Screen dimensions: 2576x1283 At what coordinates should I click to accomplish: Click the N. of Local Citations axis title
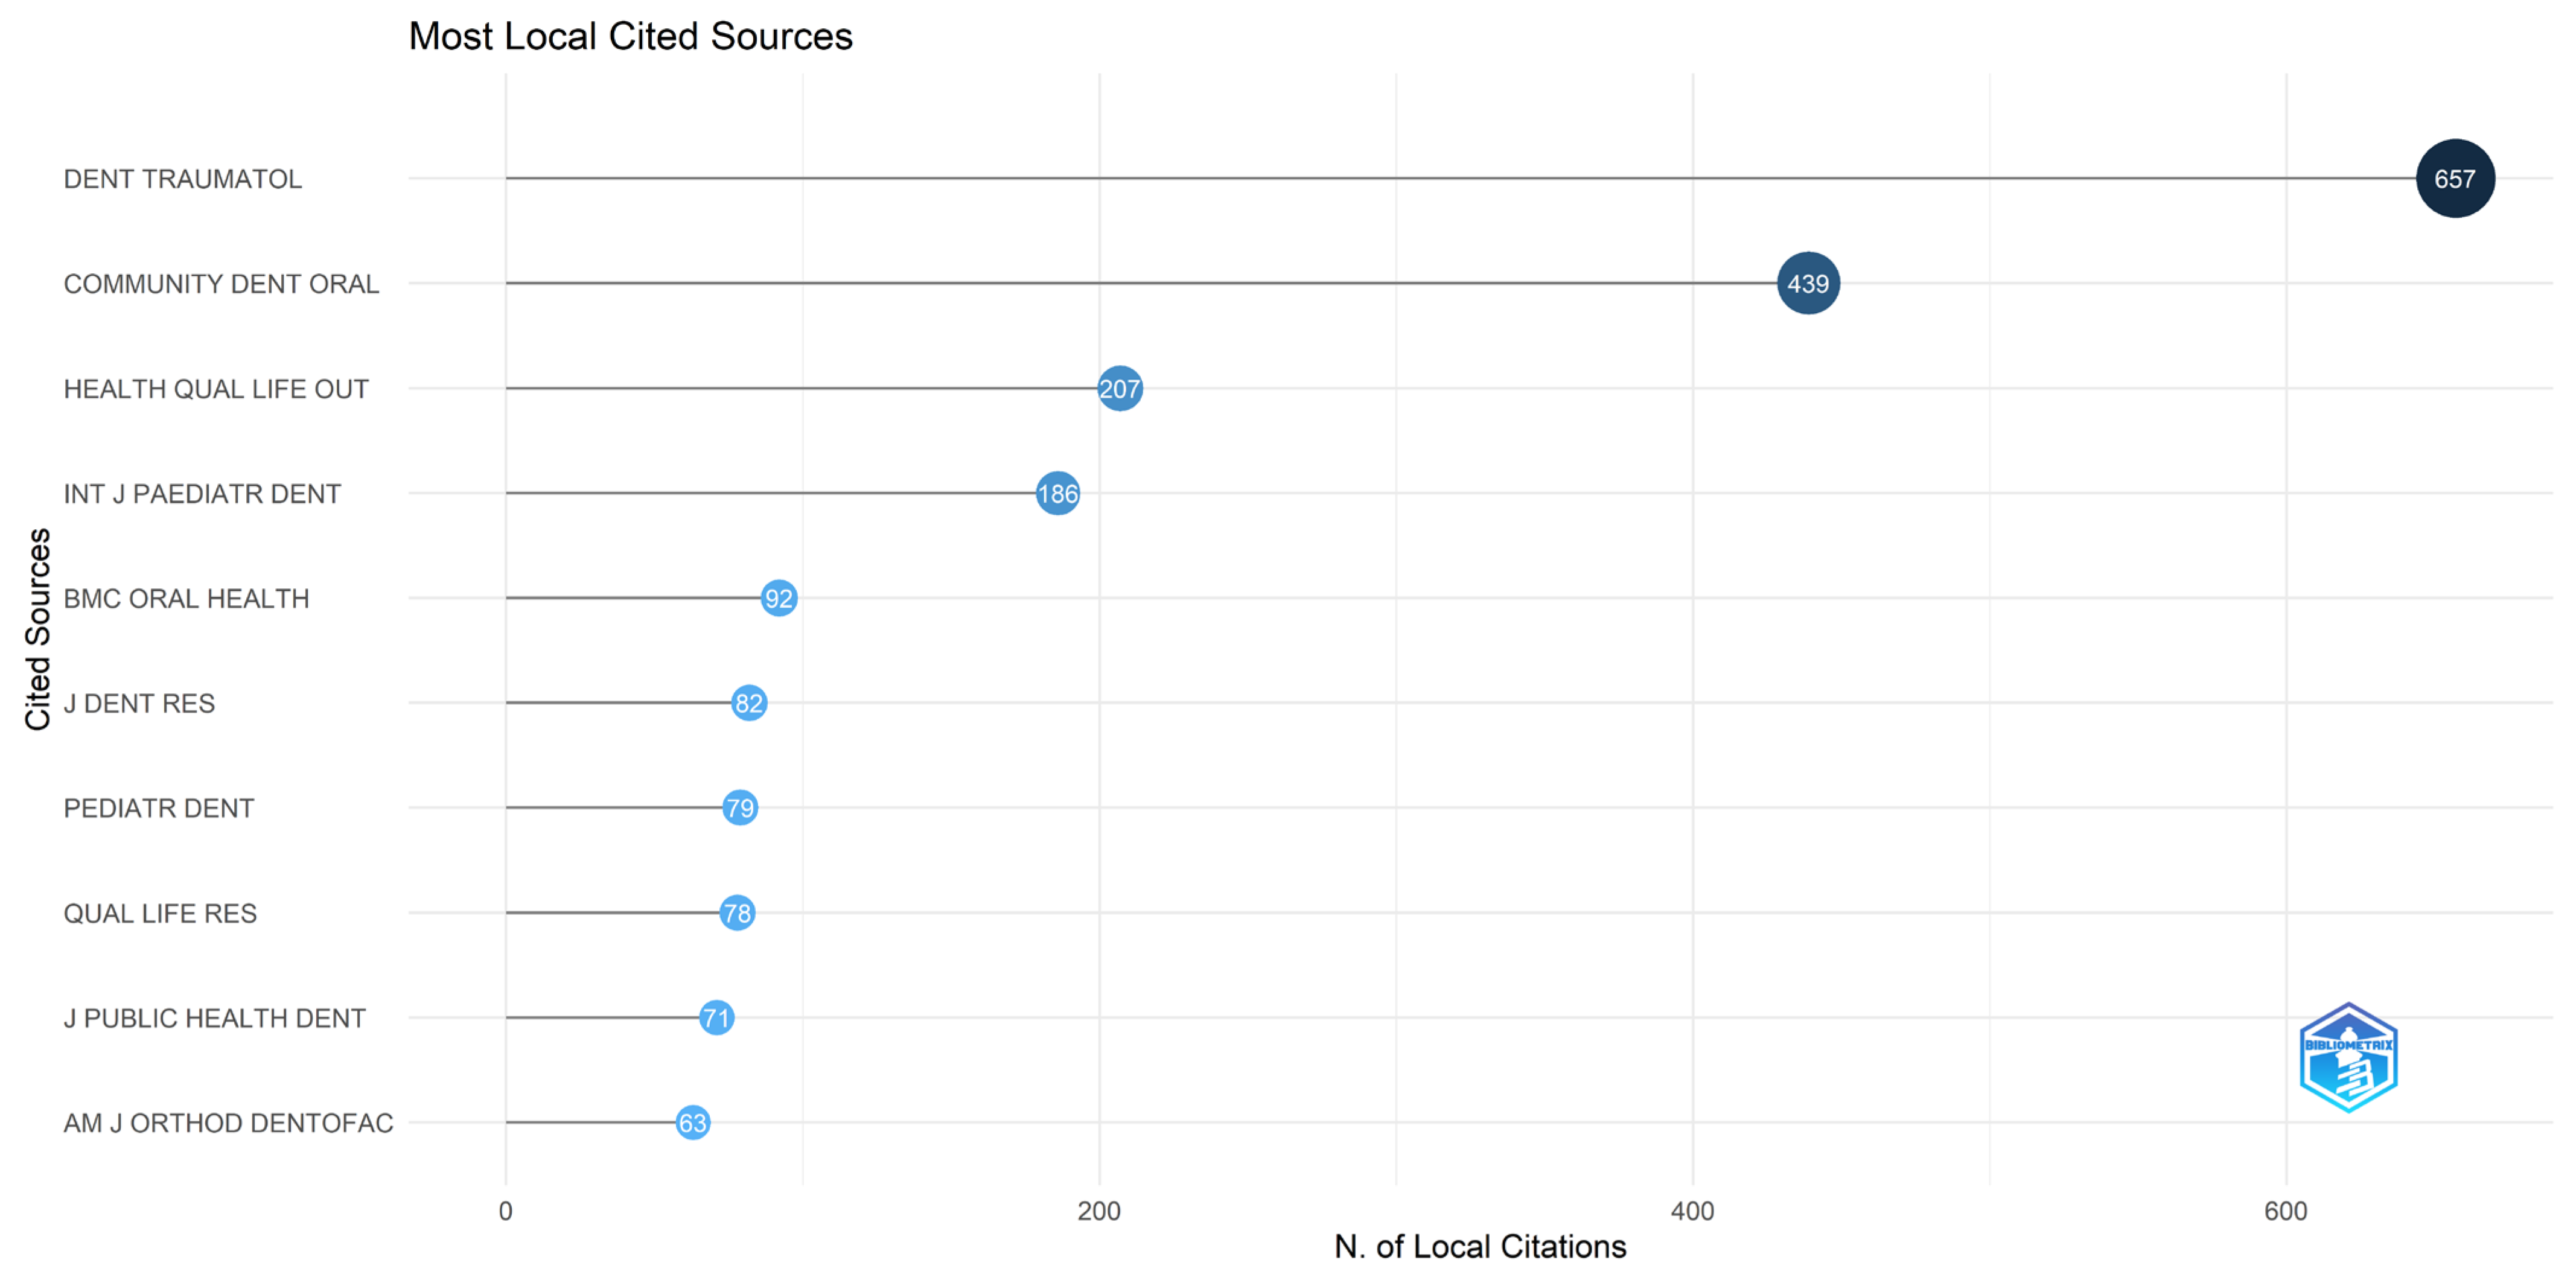1480,1246
